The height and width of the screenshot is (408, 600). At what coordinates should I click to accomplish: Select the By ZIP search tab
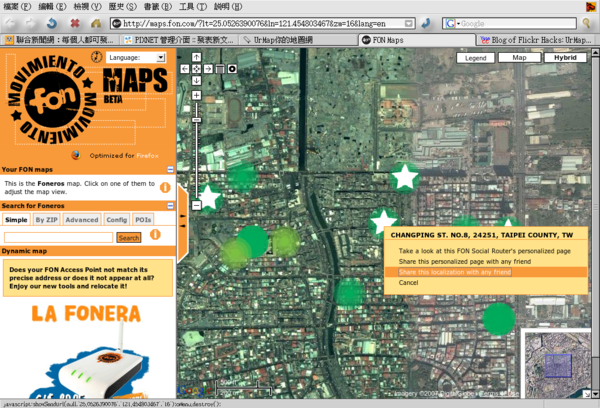[x=46, y=220]
